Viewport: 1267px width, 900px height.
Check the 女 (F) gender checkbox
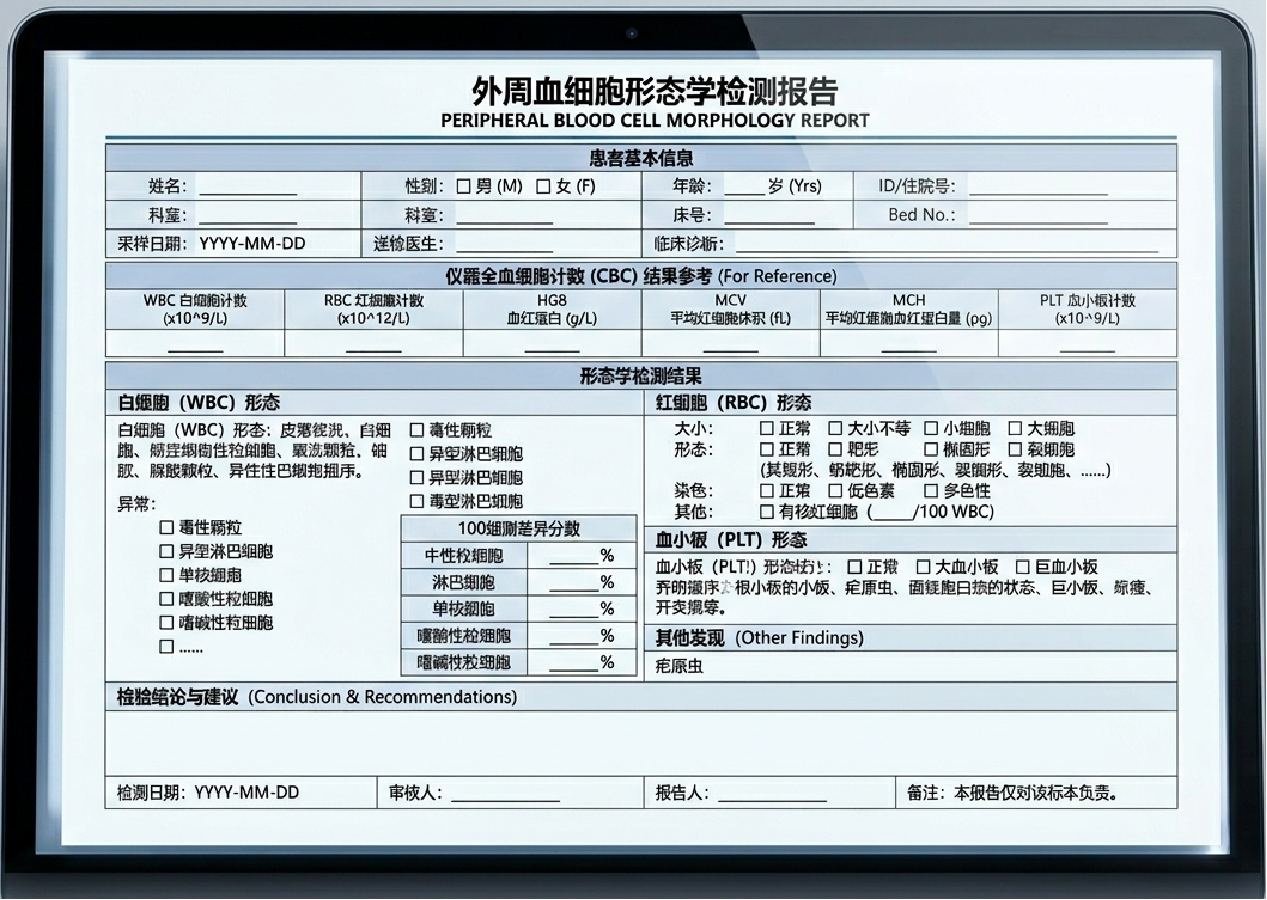point(543,186)
